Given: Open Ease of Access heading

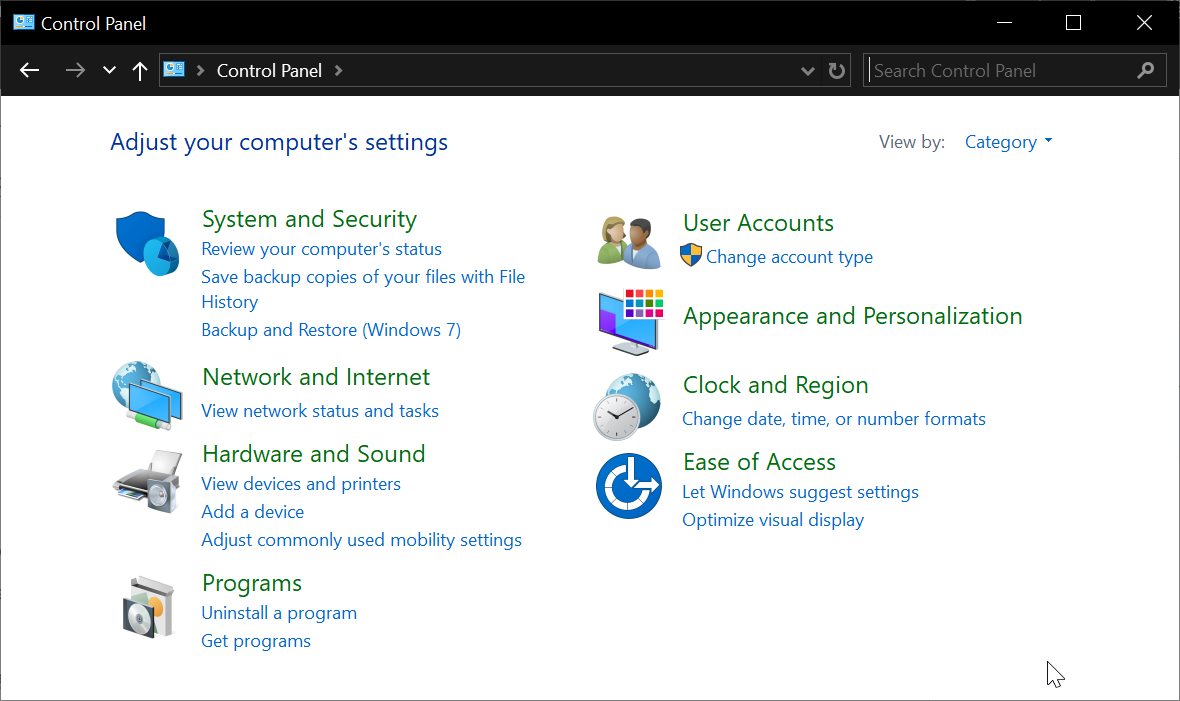Looking at the screenshot, I should 759,462.
